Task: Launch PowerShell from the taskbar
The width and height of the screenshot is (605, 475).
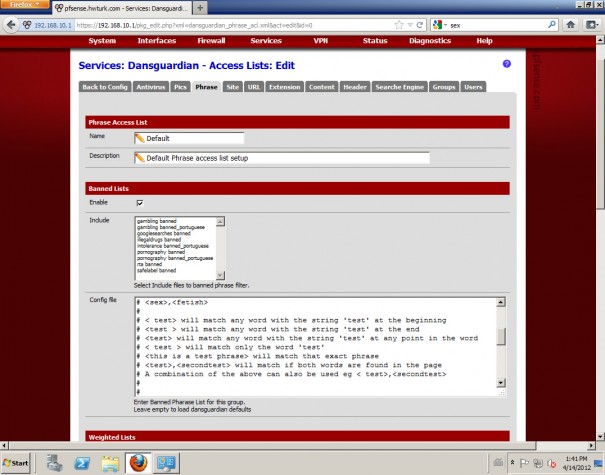Action: (x=82, y=463)
